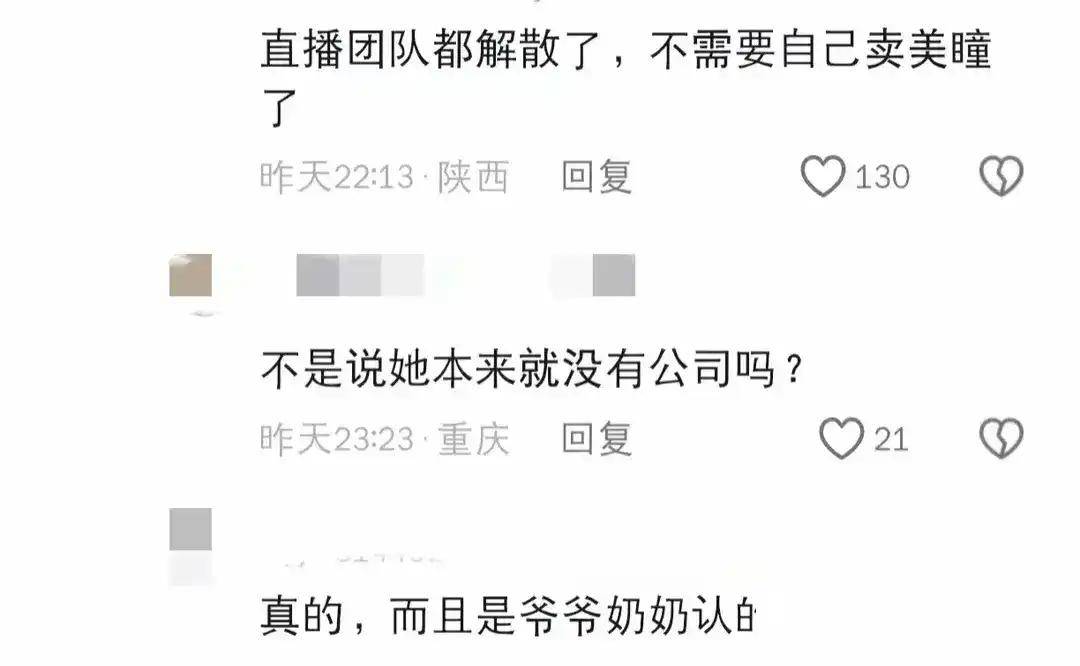Screen dimensions: 1080x666
Task: Select comment 不是说她本来就没有公司吗
Action: tap(532, 370)
